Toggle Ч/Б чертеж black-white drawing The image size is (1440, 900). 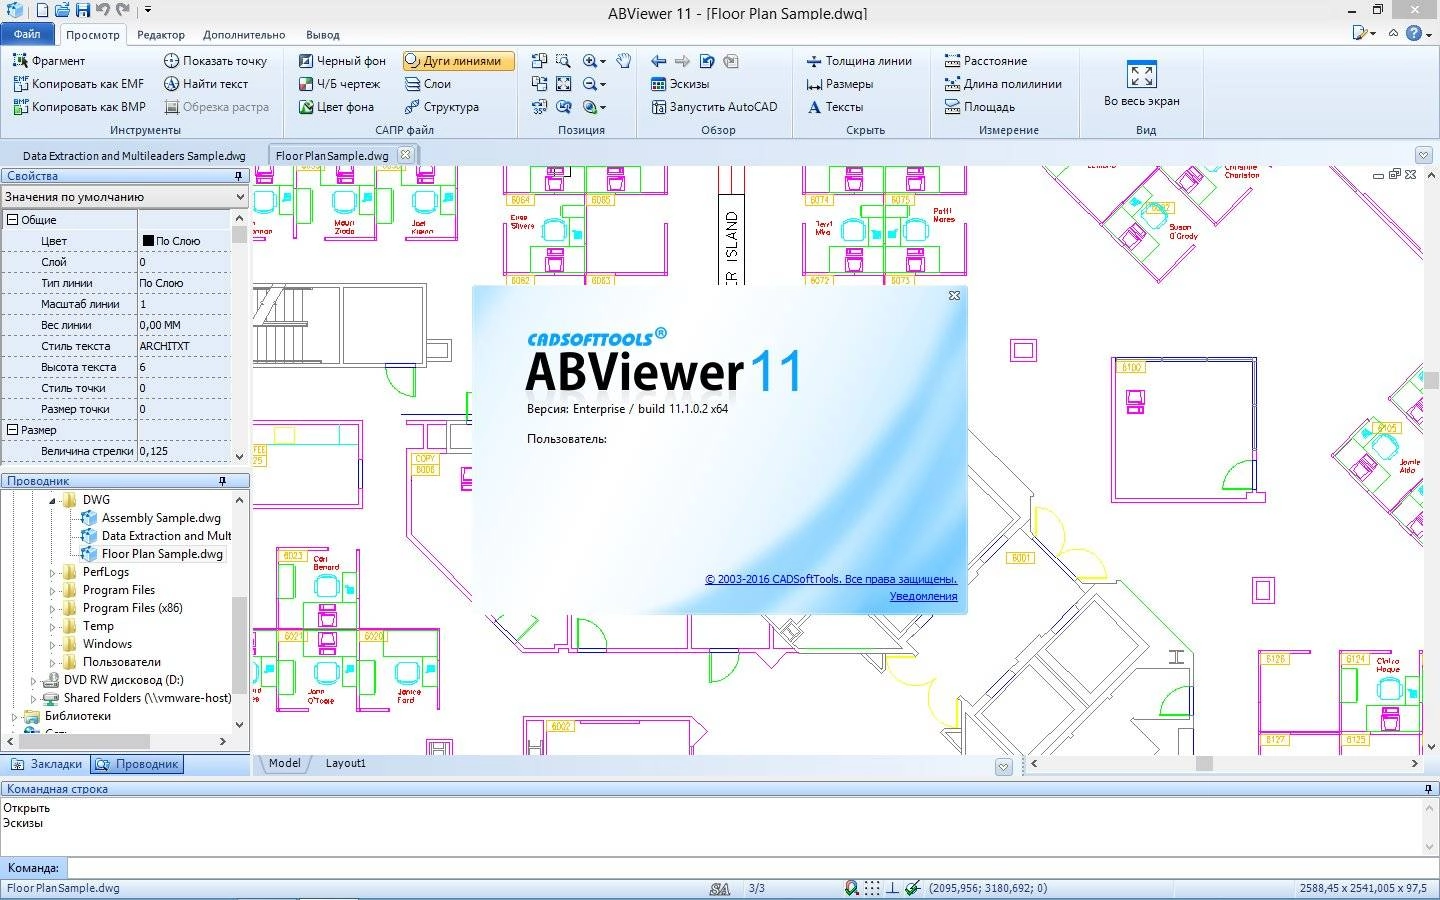[x=339, y=84]
